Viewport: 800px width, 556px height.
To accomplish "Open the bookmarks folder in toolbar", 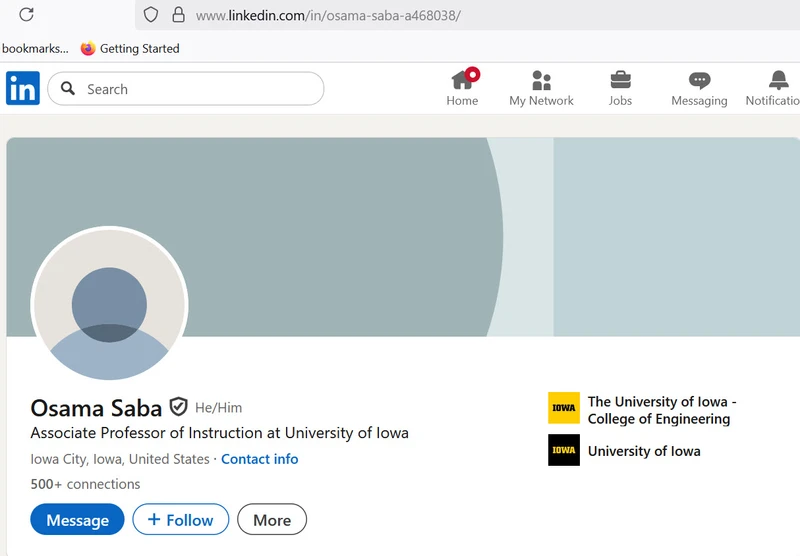I will (35, 48).
